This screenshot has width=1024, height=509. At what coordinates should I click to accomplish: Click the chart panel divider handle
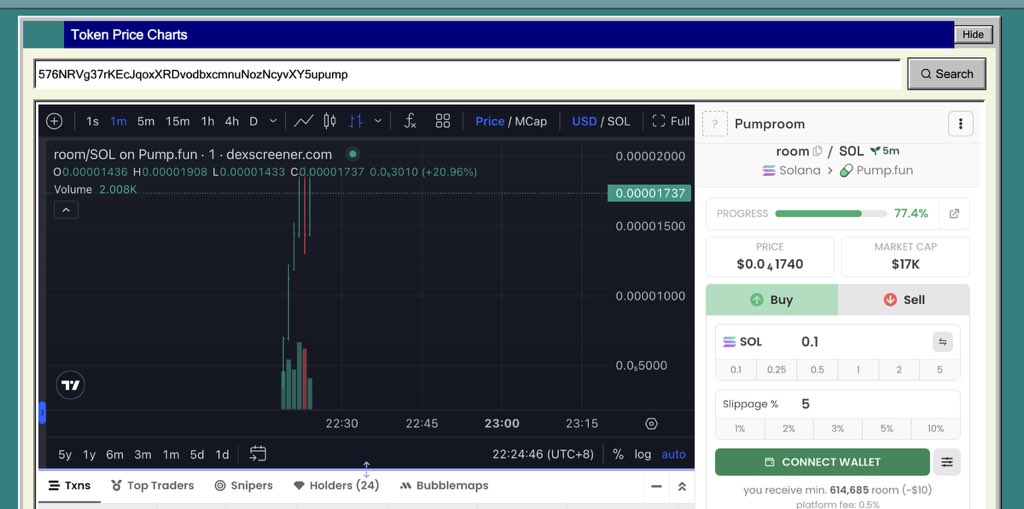tap(366, 468)
